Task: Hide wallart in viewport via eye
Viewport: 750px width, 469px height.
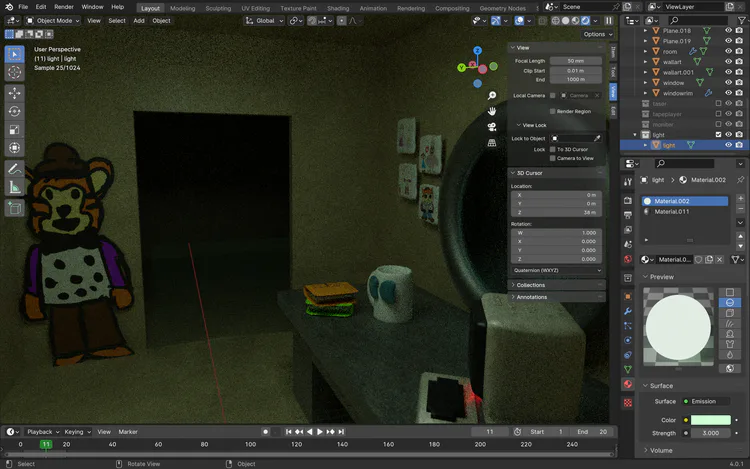Action: (x=728, y=62)
